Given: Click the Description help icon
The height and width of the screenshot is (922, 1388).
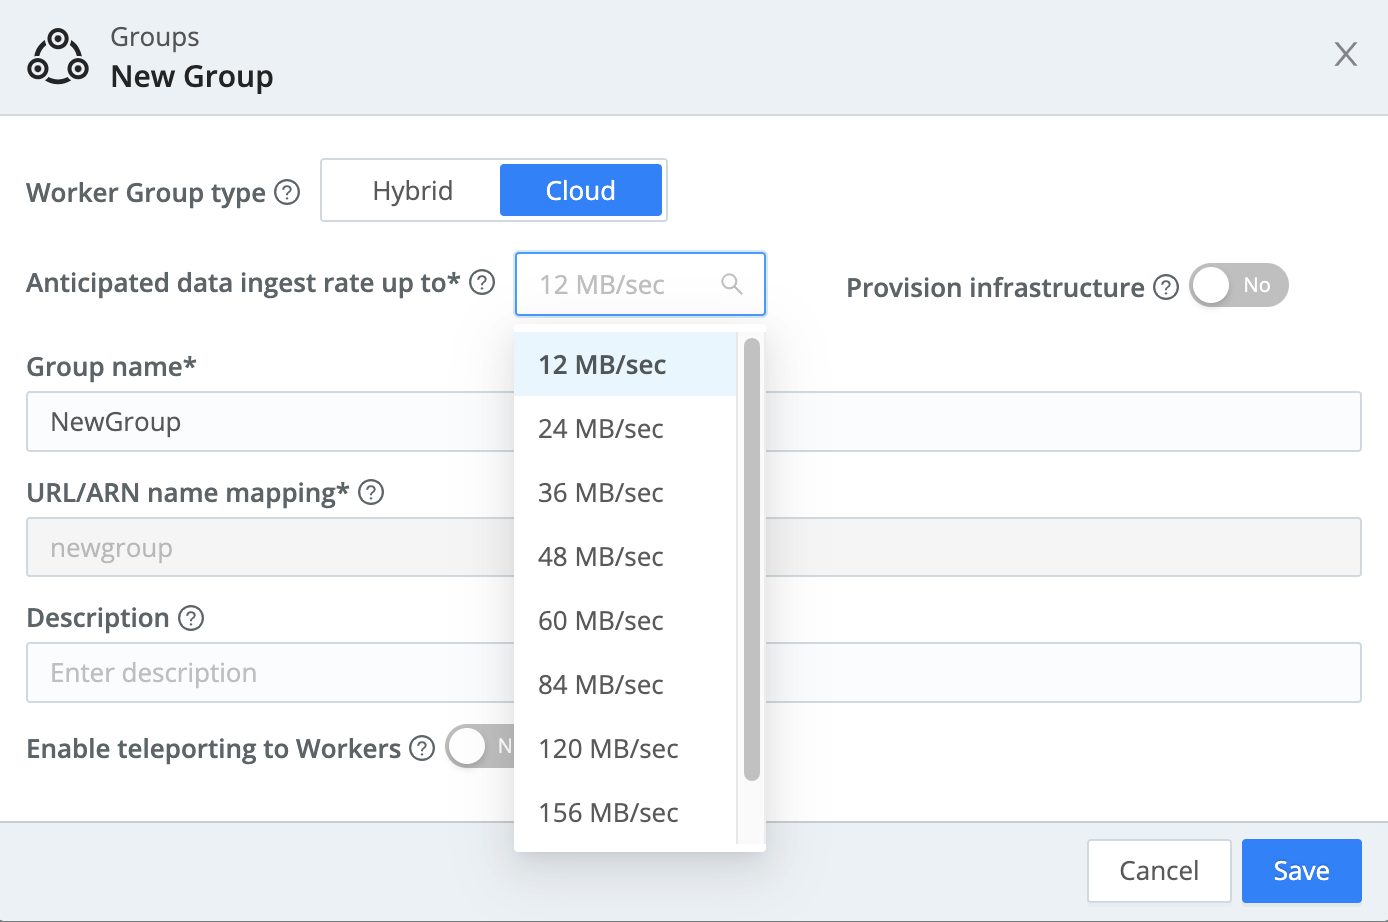Looking at the screenshot, I should 190,619.
